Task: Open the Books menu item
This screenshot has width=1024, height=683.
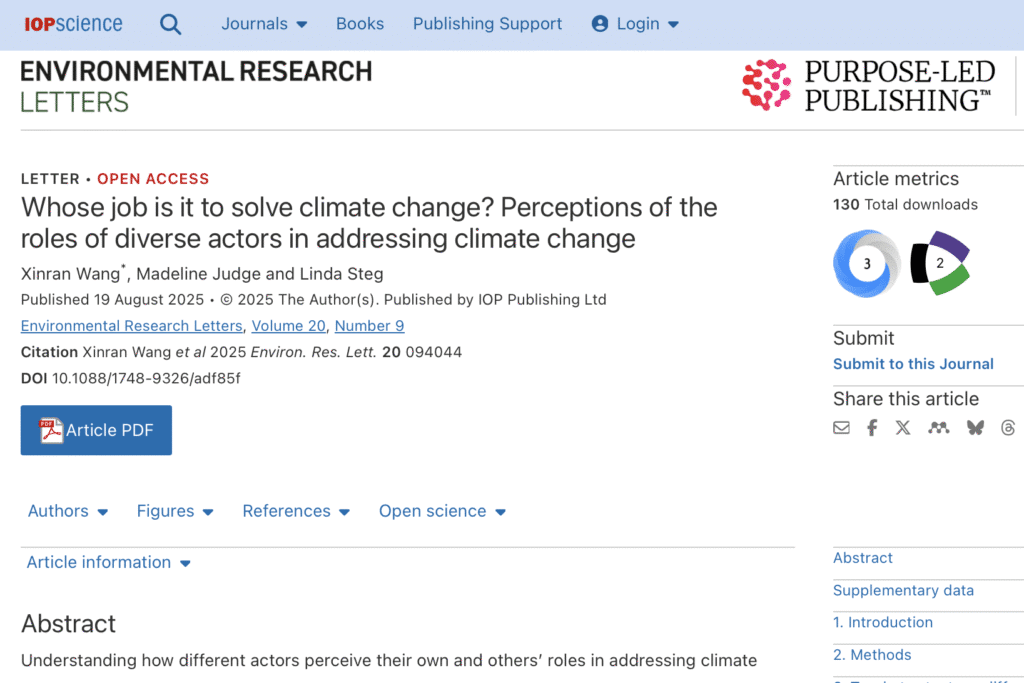Action: (x=360, y=24)
